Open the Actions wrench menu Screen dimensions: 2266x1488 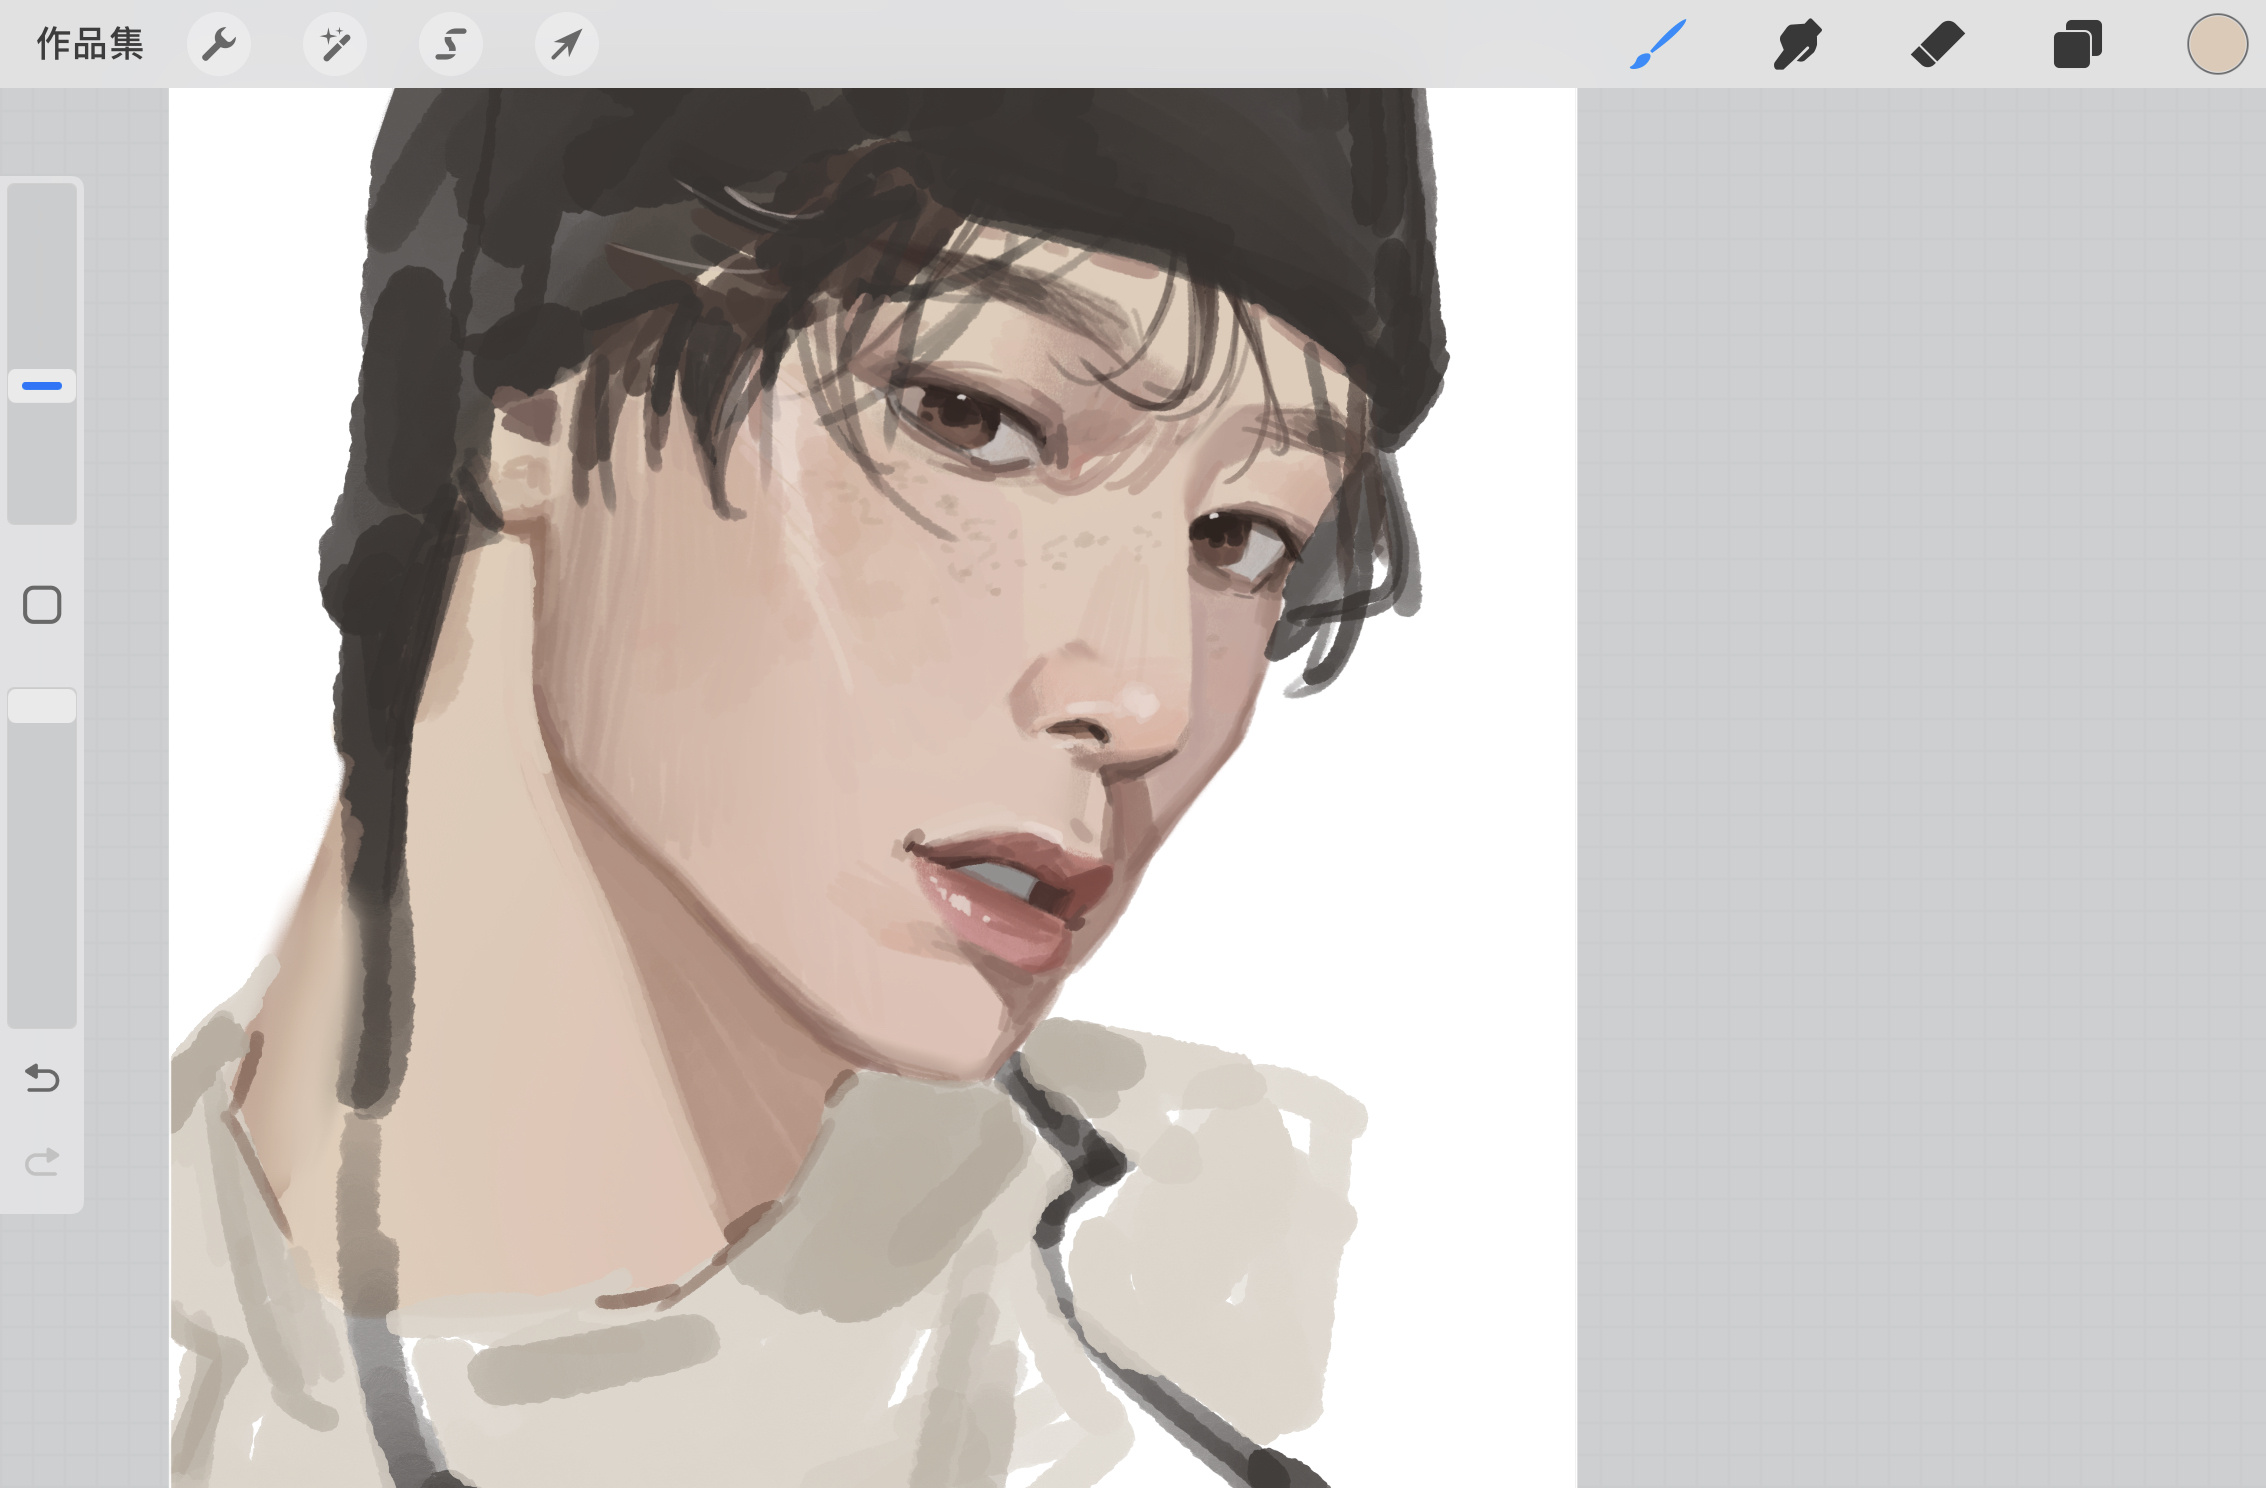(x=219, y=44)
